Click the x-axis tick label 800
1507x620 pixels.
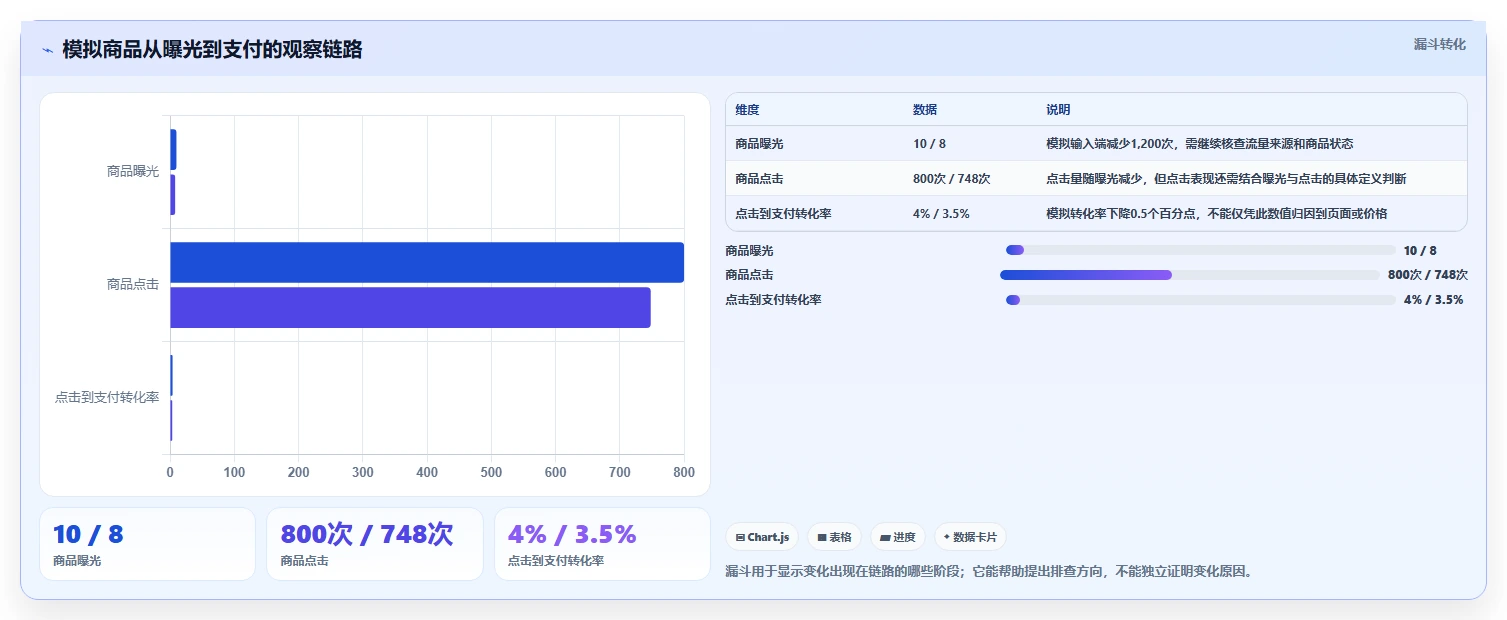[x=684, y=473]
